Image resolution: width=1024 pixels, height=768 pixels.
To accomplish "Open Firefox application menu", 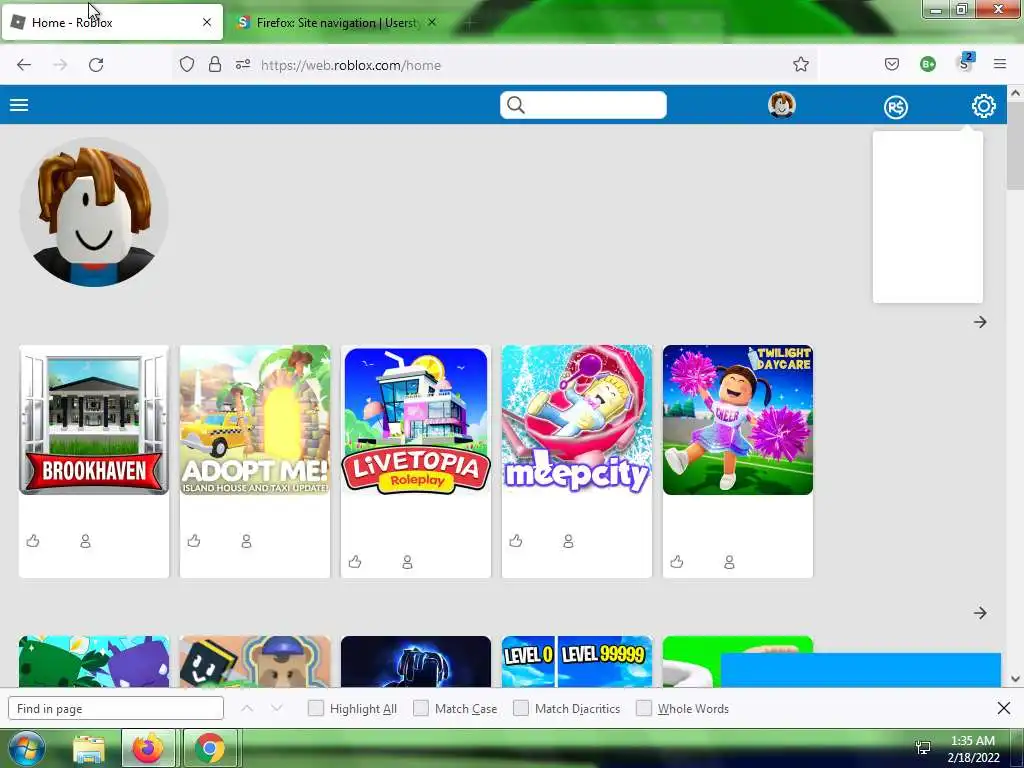I will tap(1000, 64).
